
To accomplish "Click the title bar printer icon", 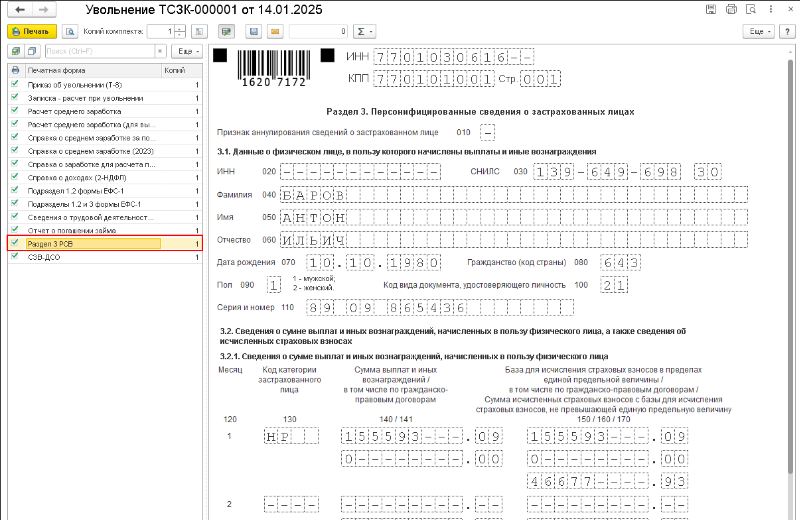I will click(x=731, y=9).
